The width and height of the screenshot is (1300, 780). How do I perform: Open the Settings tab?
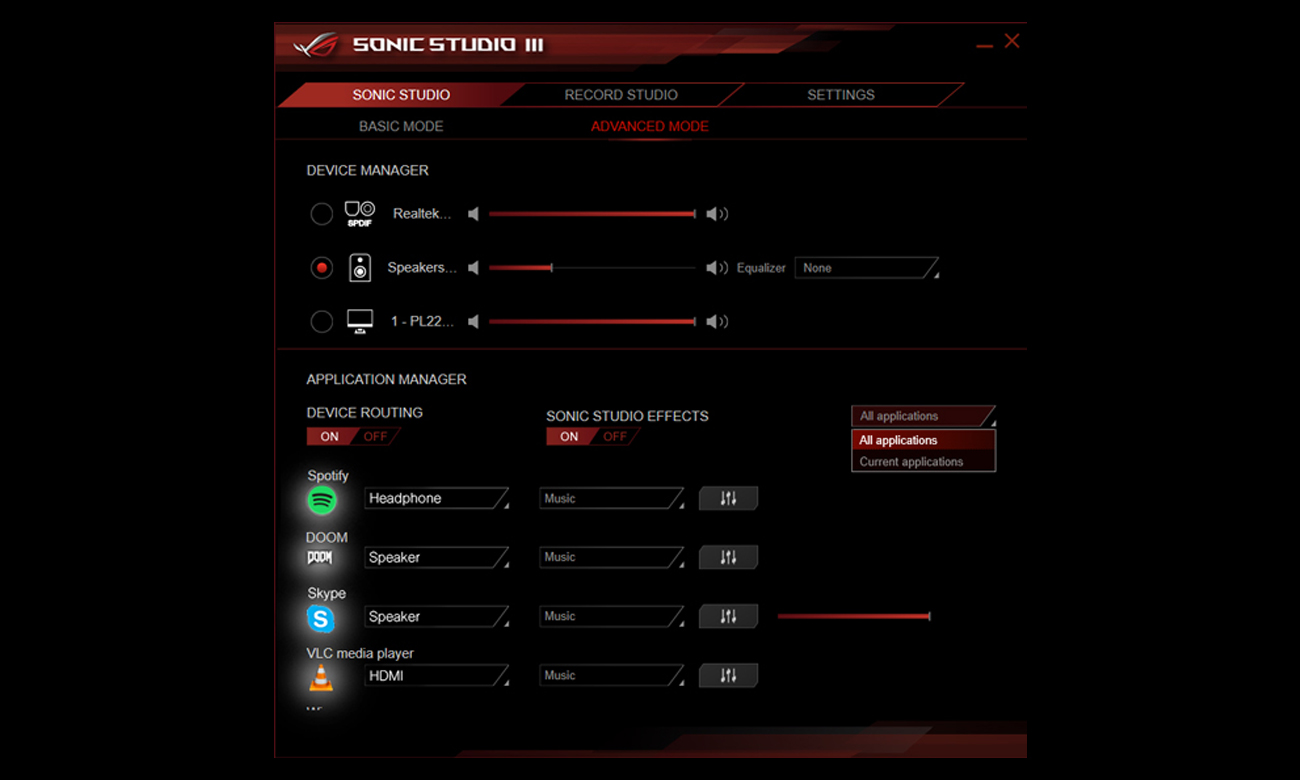(841, 95)
